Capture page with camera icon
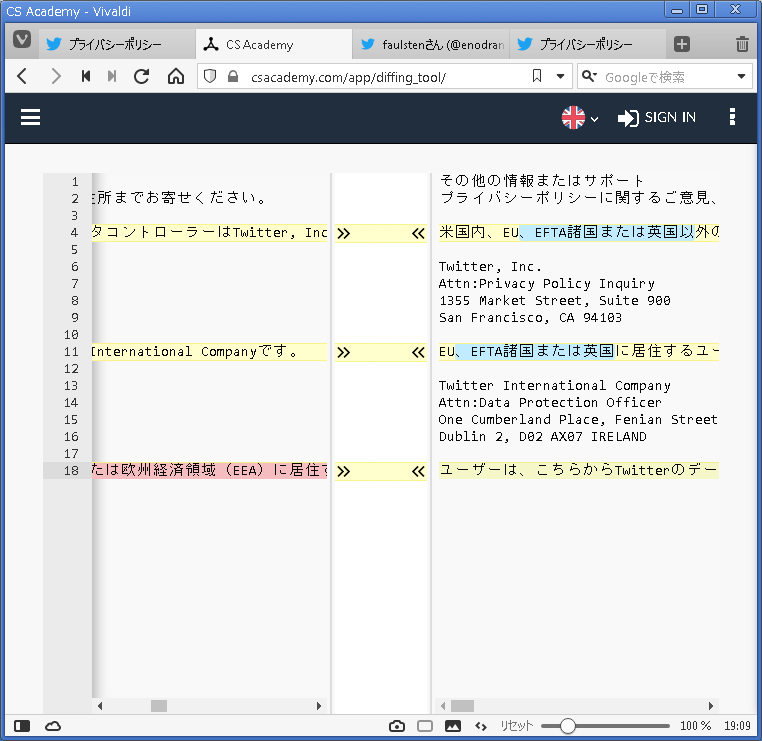Image resolution: width=762 pixels, height=741 pixels. click(x=397, y=726)
